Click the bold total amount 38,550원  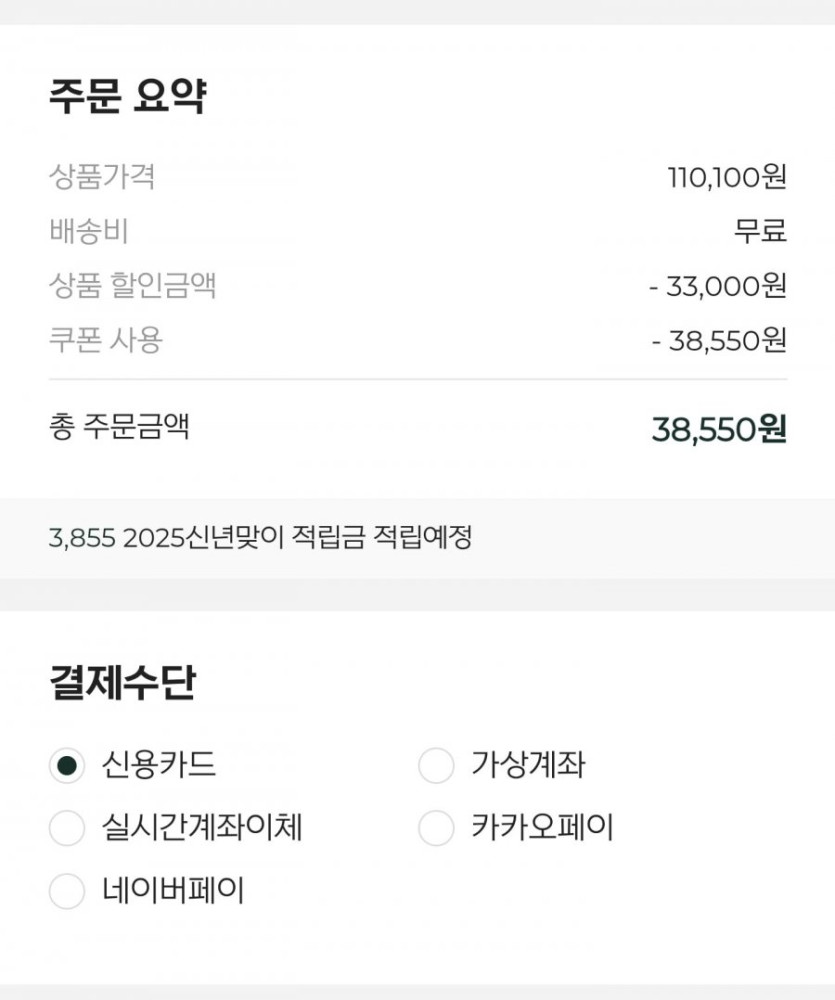719,430
